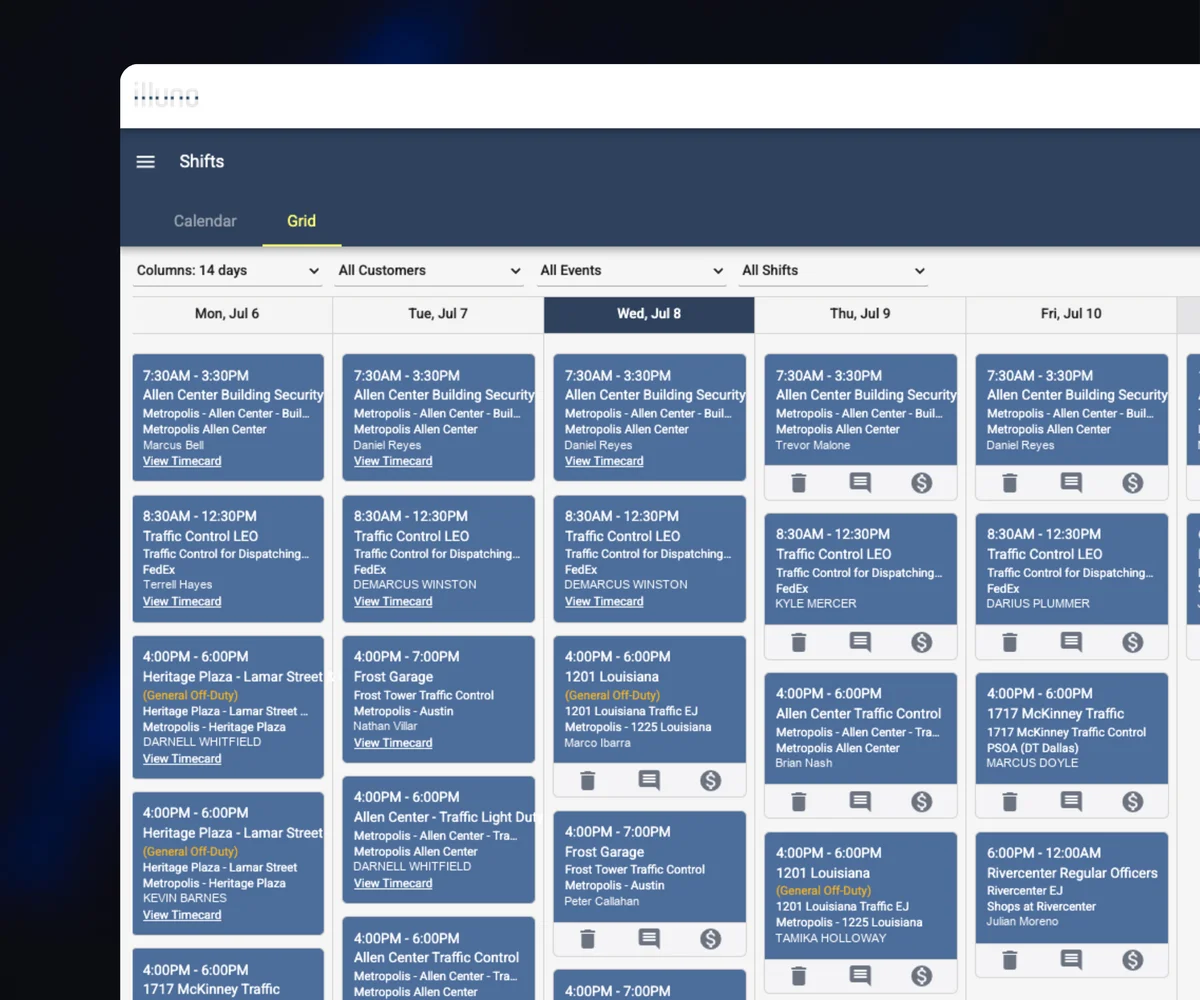View Timecard for Darnell Whitfield's Heritage Plaza shift
1200x1000 pixels.
[x=182, y=759]
